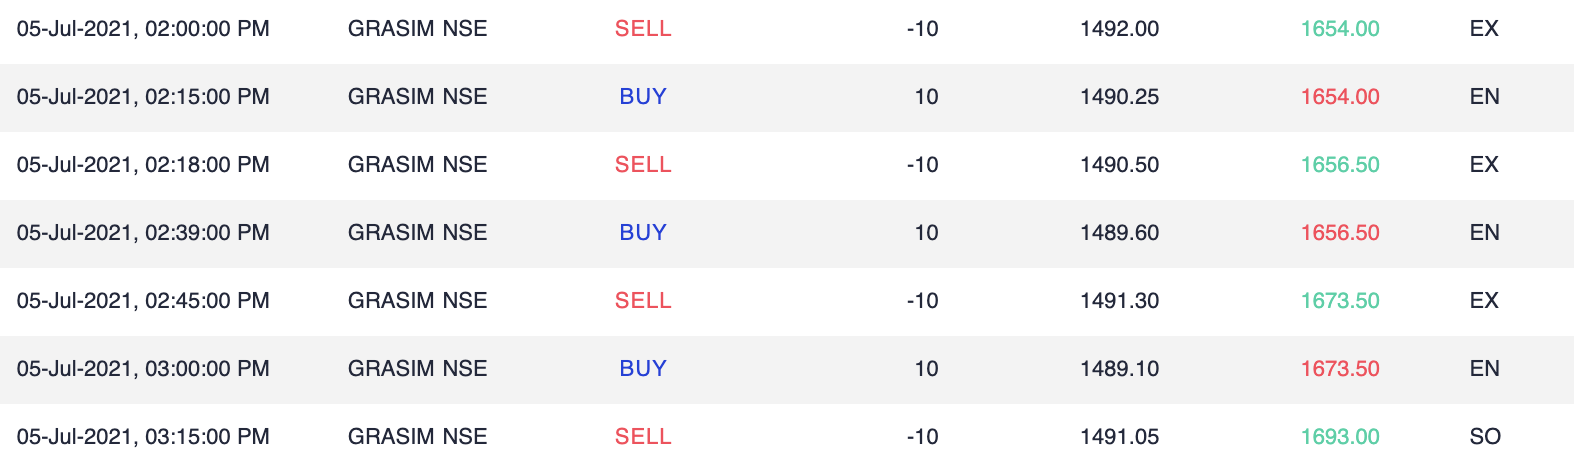This screenshot has width=1574, height=468.
Task: Select the red value 1656.50
Action: [x=1340, y=233]
